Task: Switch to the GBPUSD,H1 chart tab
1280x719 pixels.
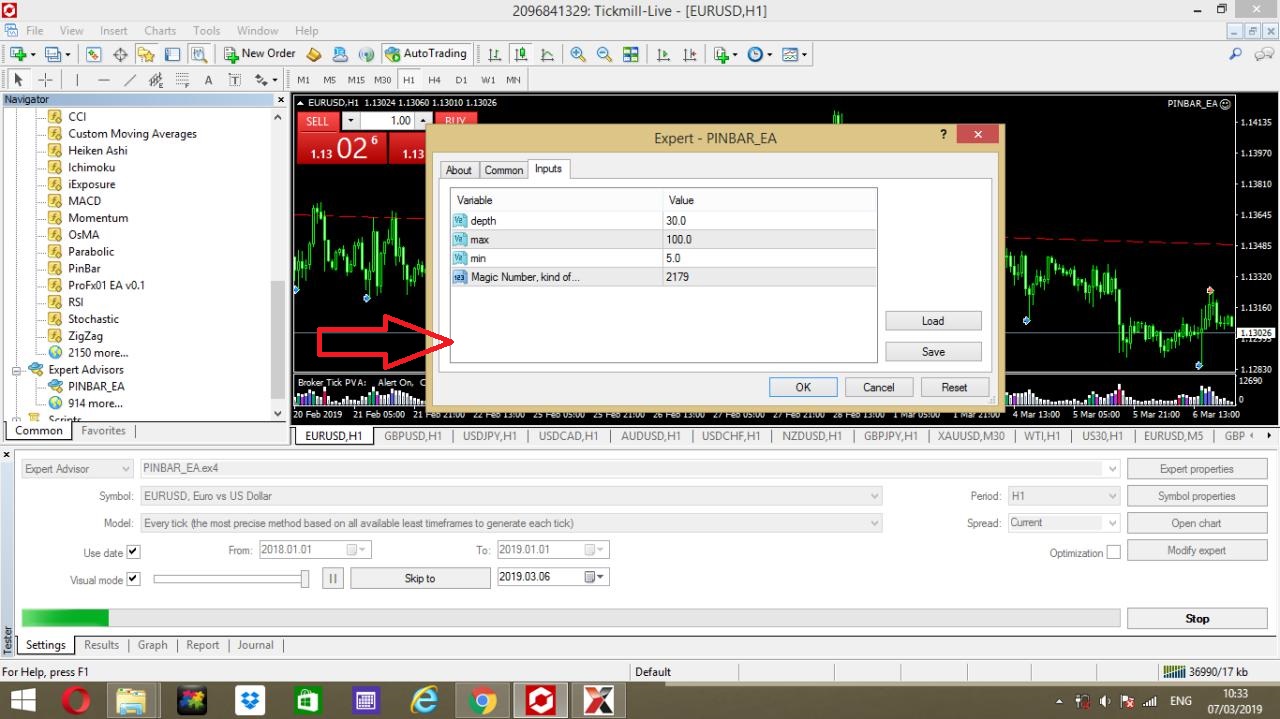Action: (x=413, y=436)
